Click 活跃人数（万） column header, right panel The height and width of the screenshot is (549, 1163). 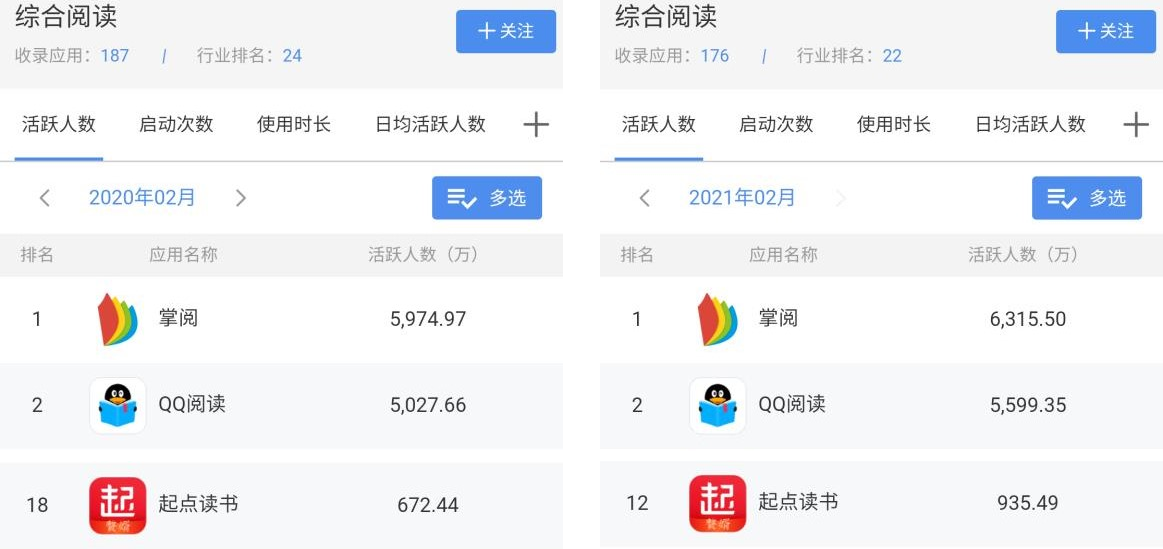[x=1024, y=255]
